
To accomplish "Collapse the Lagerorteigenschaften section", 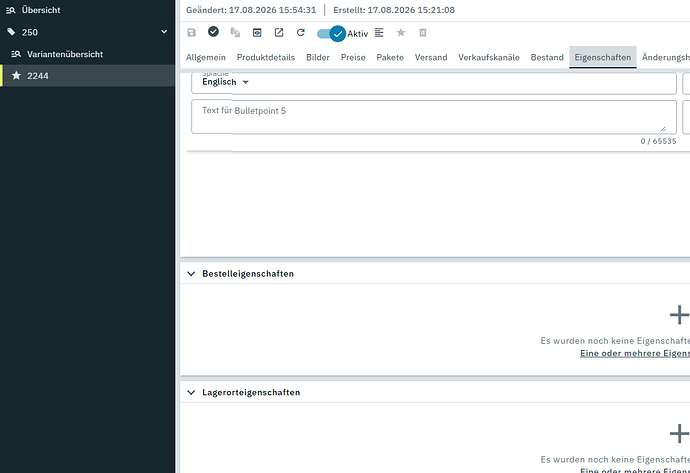I will [191, 392].
